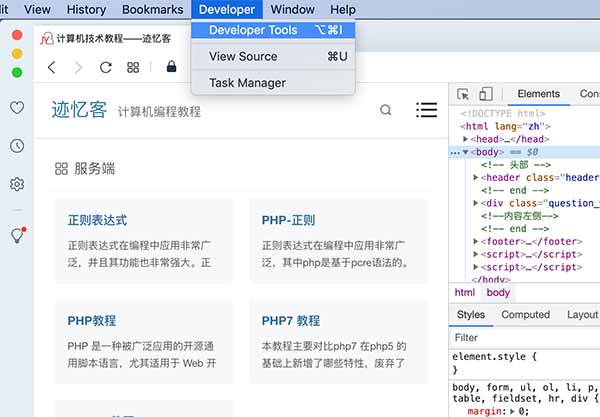Click the padlock security icon in address bar

[171, 67]
